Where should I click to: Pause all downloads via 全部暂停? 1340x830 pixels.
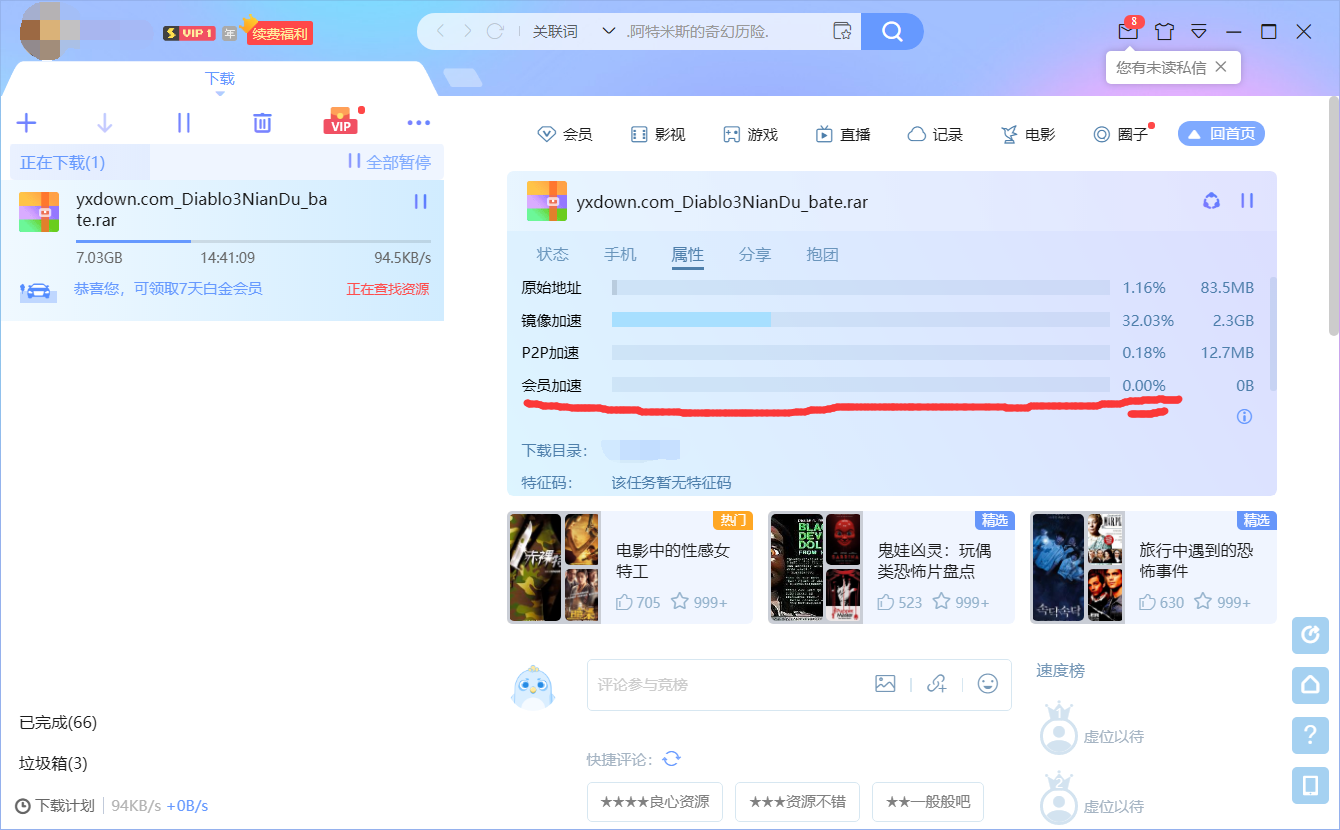(x=389, y=162)
